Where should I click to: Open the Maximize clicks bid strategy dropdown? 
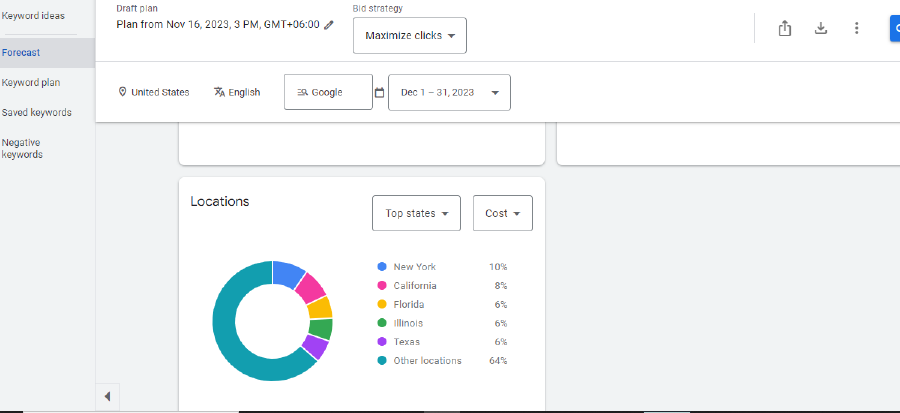coord(410,36)
